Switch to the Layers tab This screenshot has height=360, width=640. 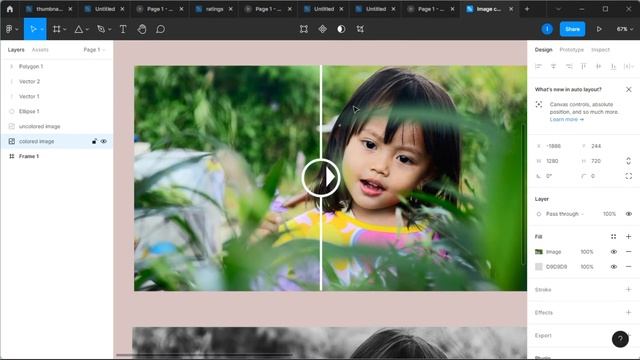click(16, 50)
